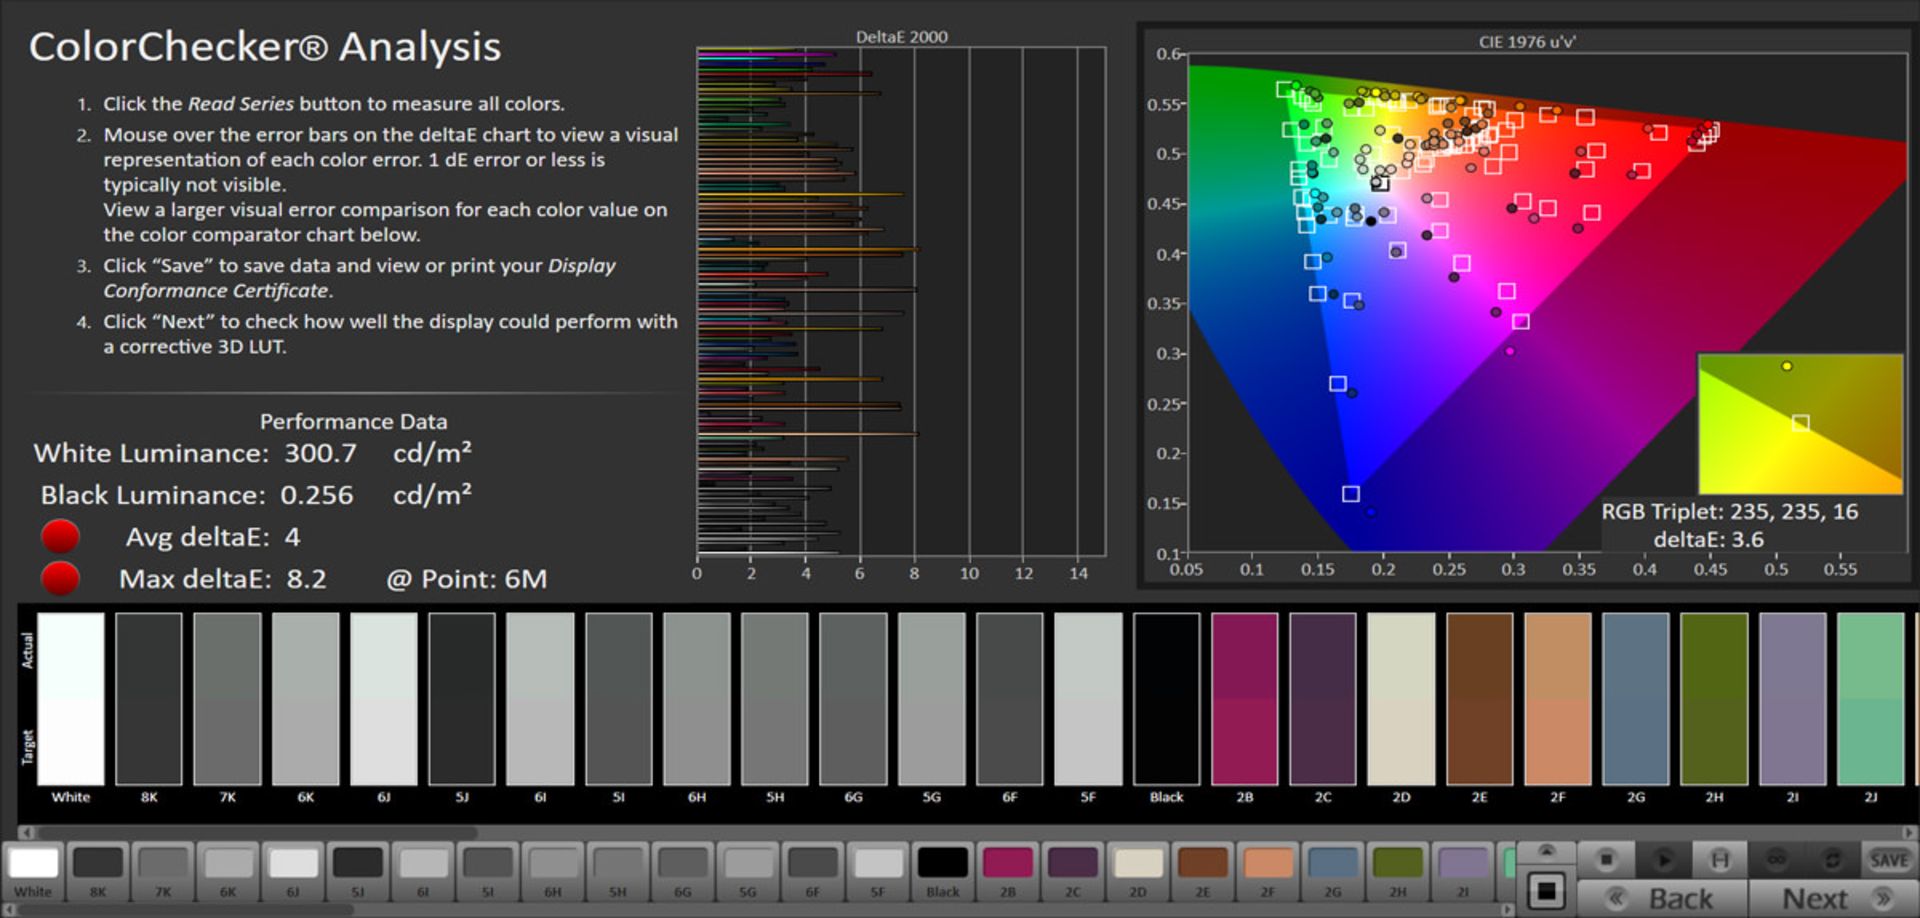The height and width of the screenshot is (918, 1920).
Task: Click the continuous read infinity icon
Action: pyautogui.click(x=1776, y=860)
